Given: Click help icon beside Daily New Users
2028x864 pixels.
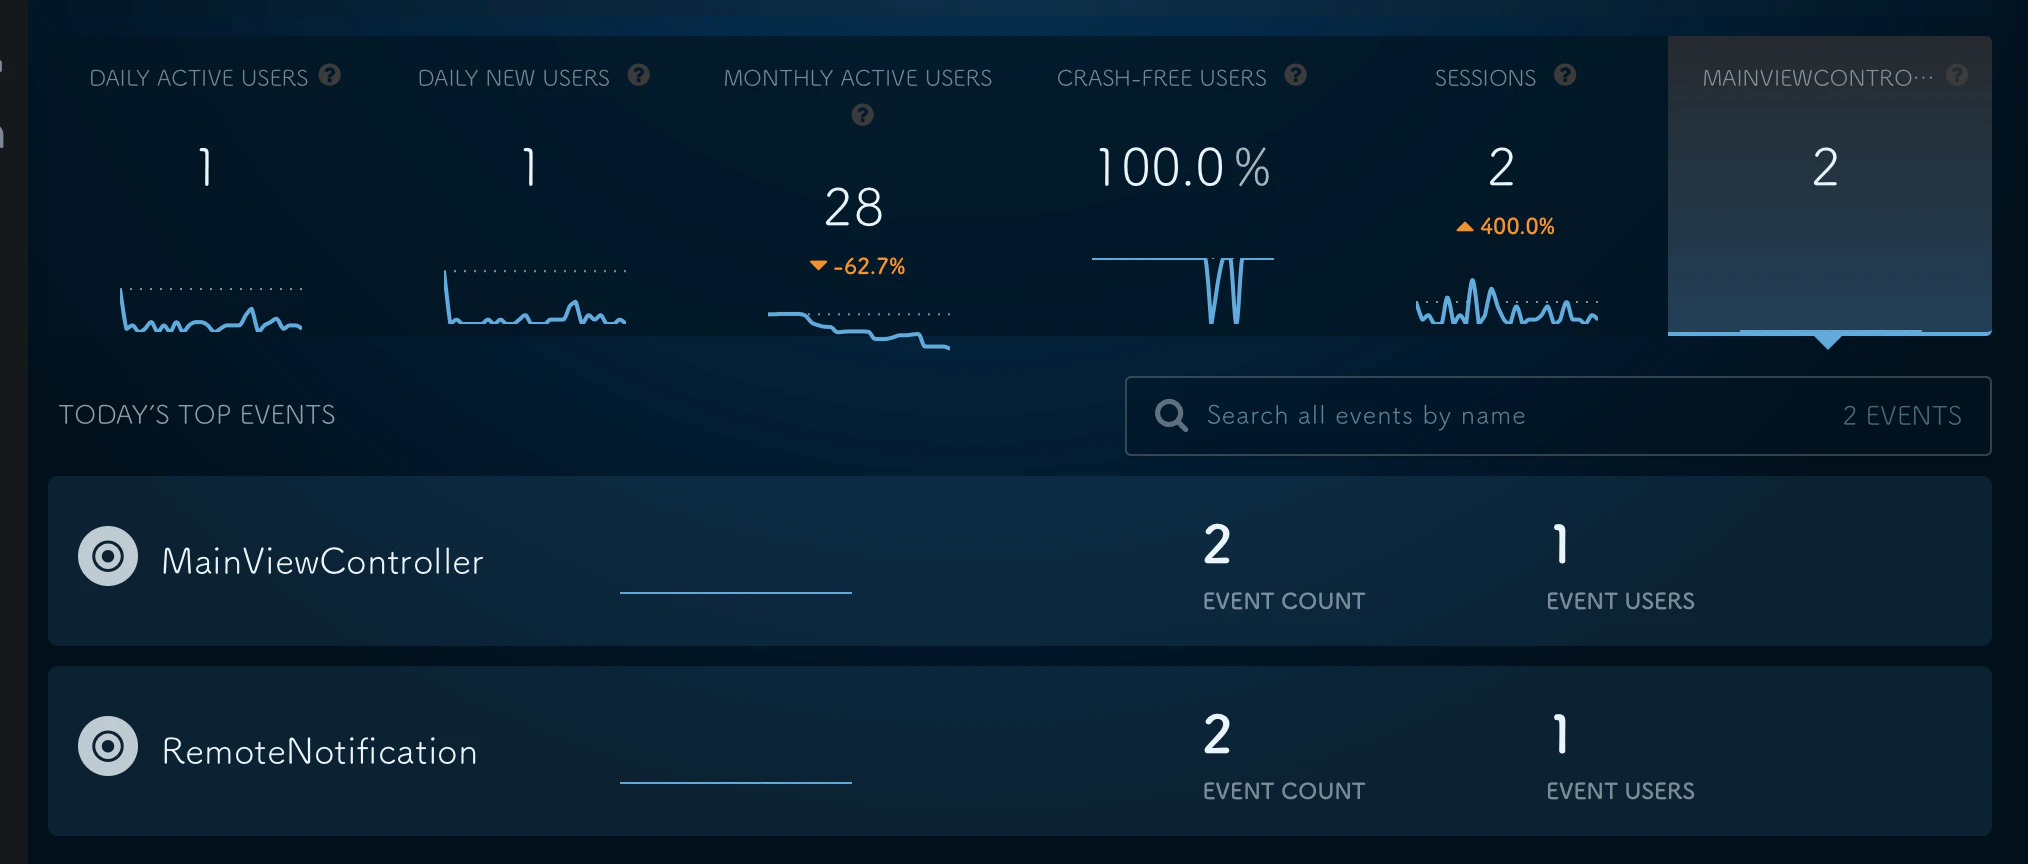Looking at the screenshot, I should 639,75.
